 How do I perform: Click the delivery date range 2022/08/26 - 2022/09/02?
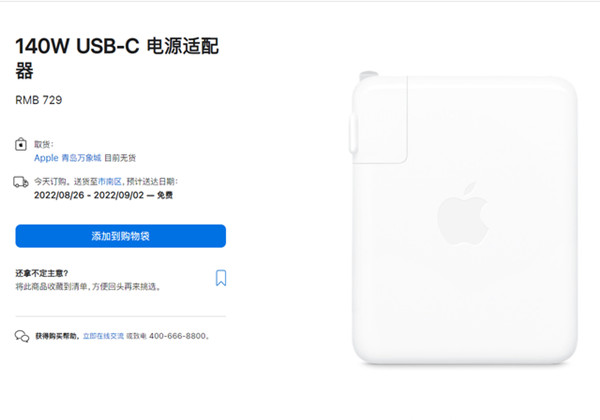click(x=89, y=195)
